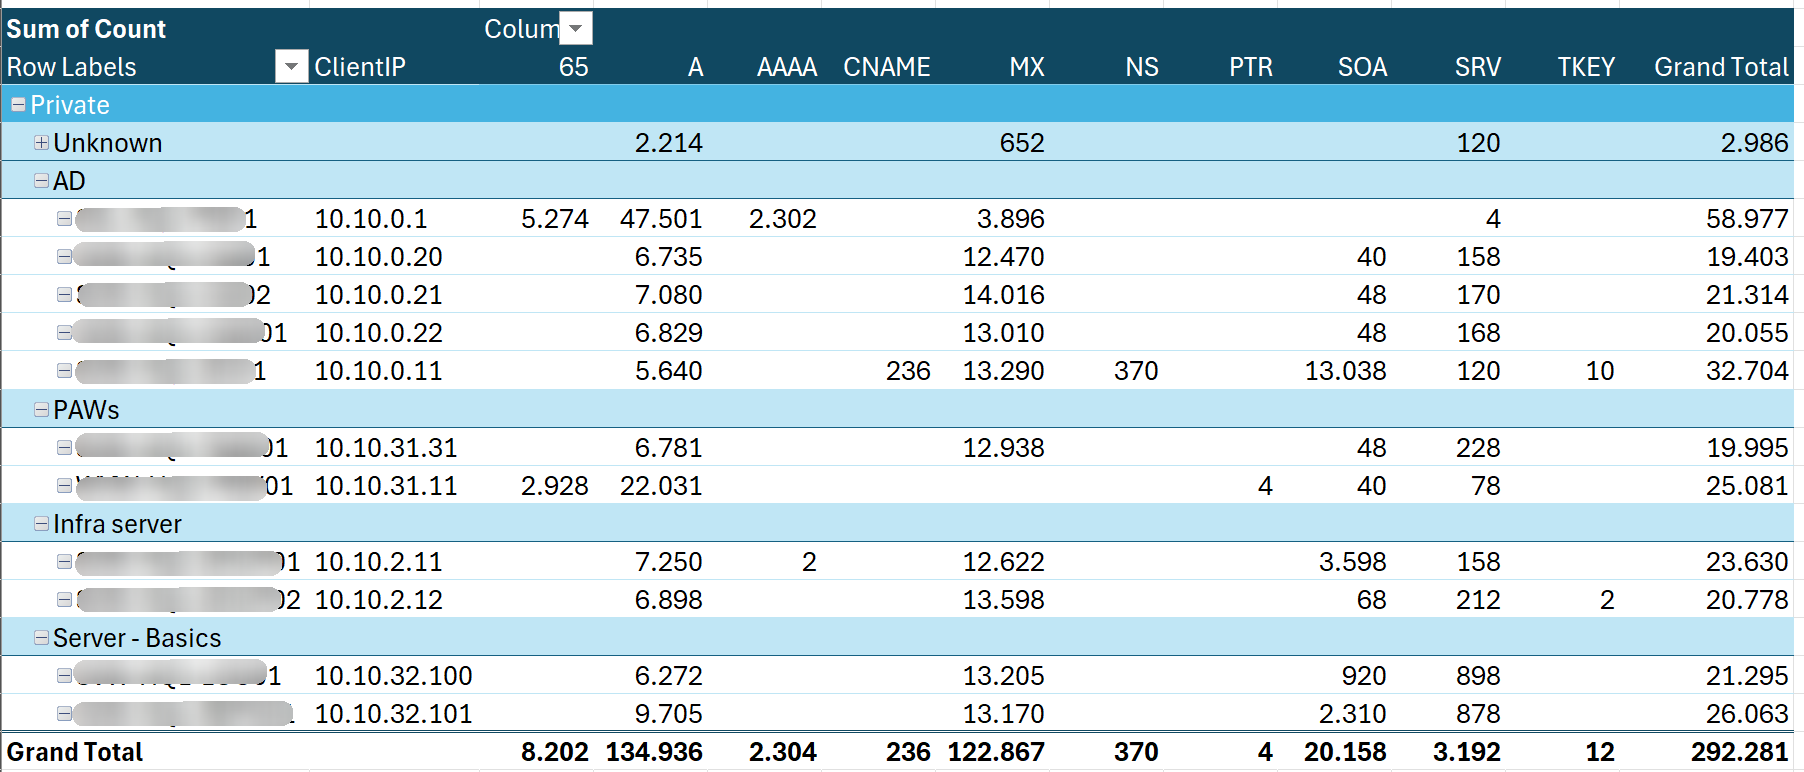This screenshot has width=1804, height=772.
Task: Collapse the row entry for 10.10.0.11
Action: (64, 371)
